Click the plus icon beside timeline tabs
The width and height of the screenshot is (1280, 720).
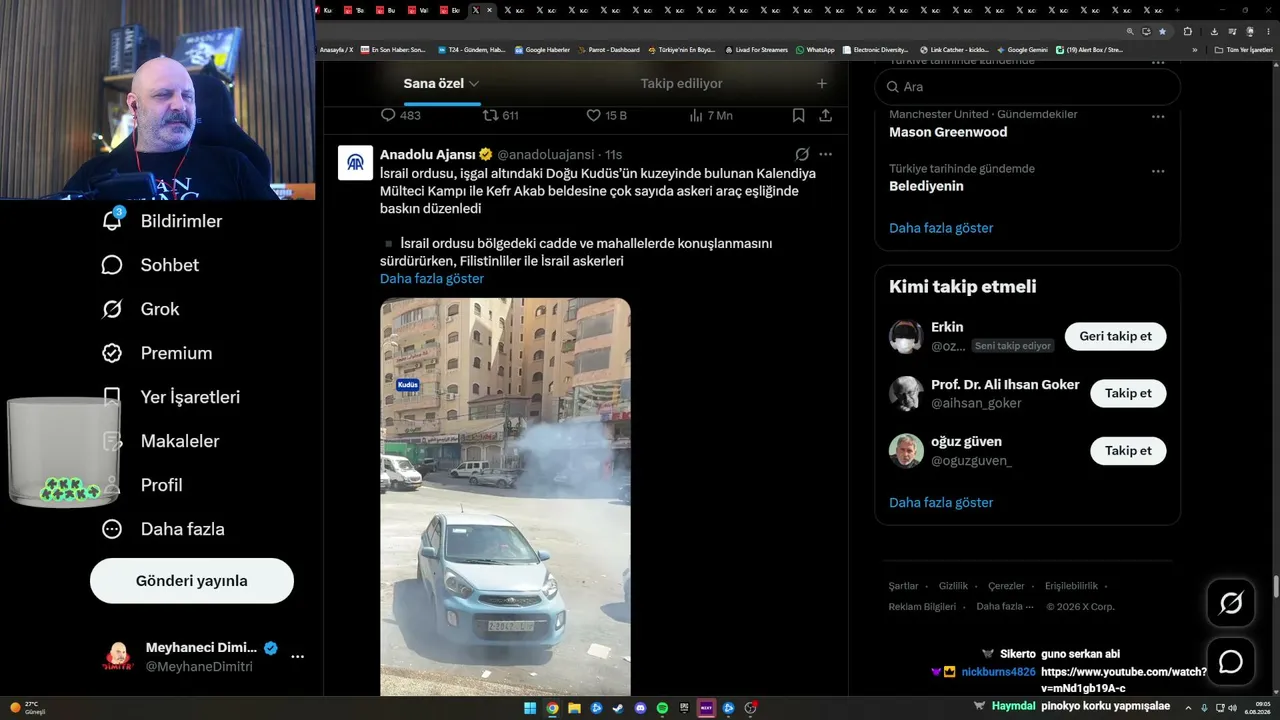[x=822, y=84]
